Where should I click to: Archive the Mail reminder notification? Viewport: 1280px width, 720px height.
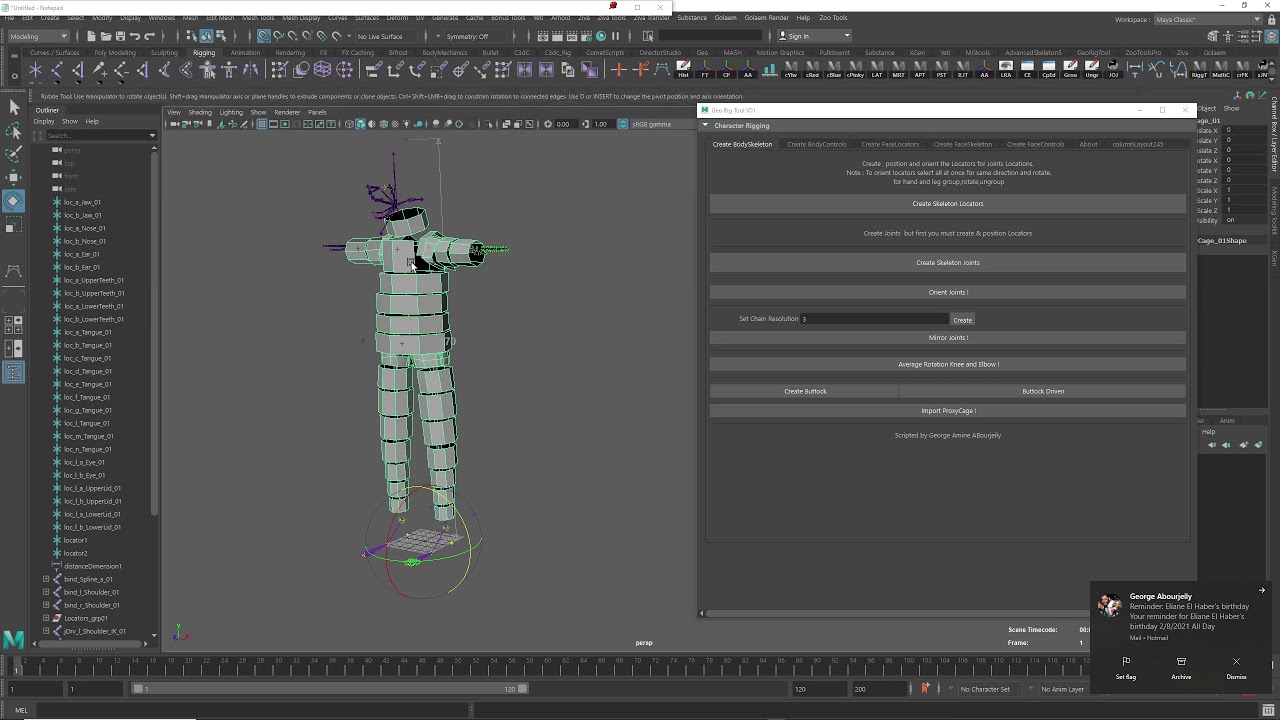1181,667
